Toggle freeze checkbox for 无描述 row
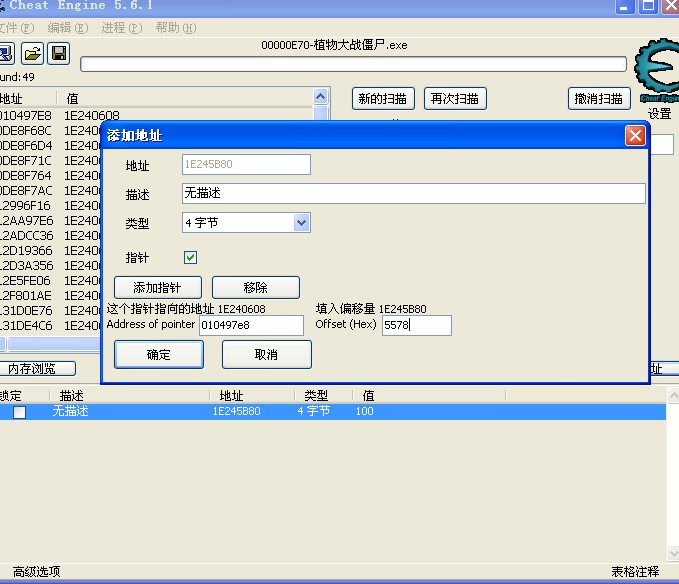The image size is (679, 584). [x=19, y=412]
